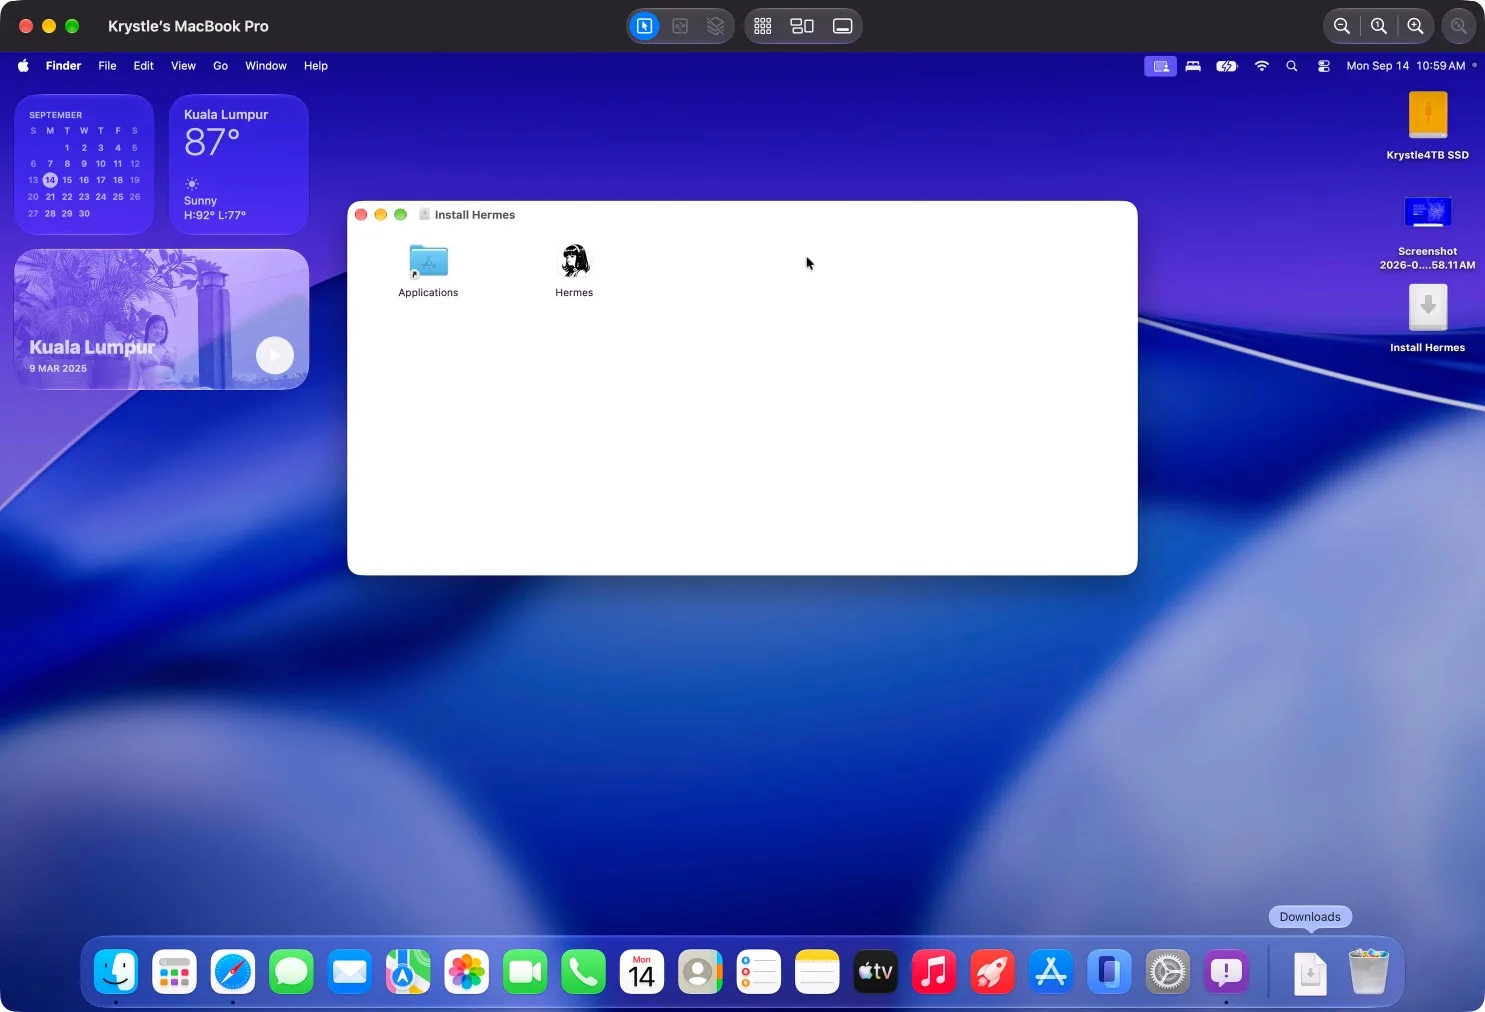This screenshot has height=1012, width=1485.
Task: Zoom in with the plus magnifier
Action: click(x=1415, y=26)
